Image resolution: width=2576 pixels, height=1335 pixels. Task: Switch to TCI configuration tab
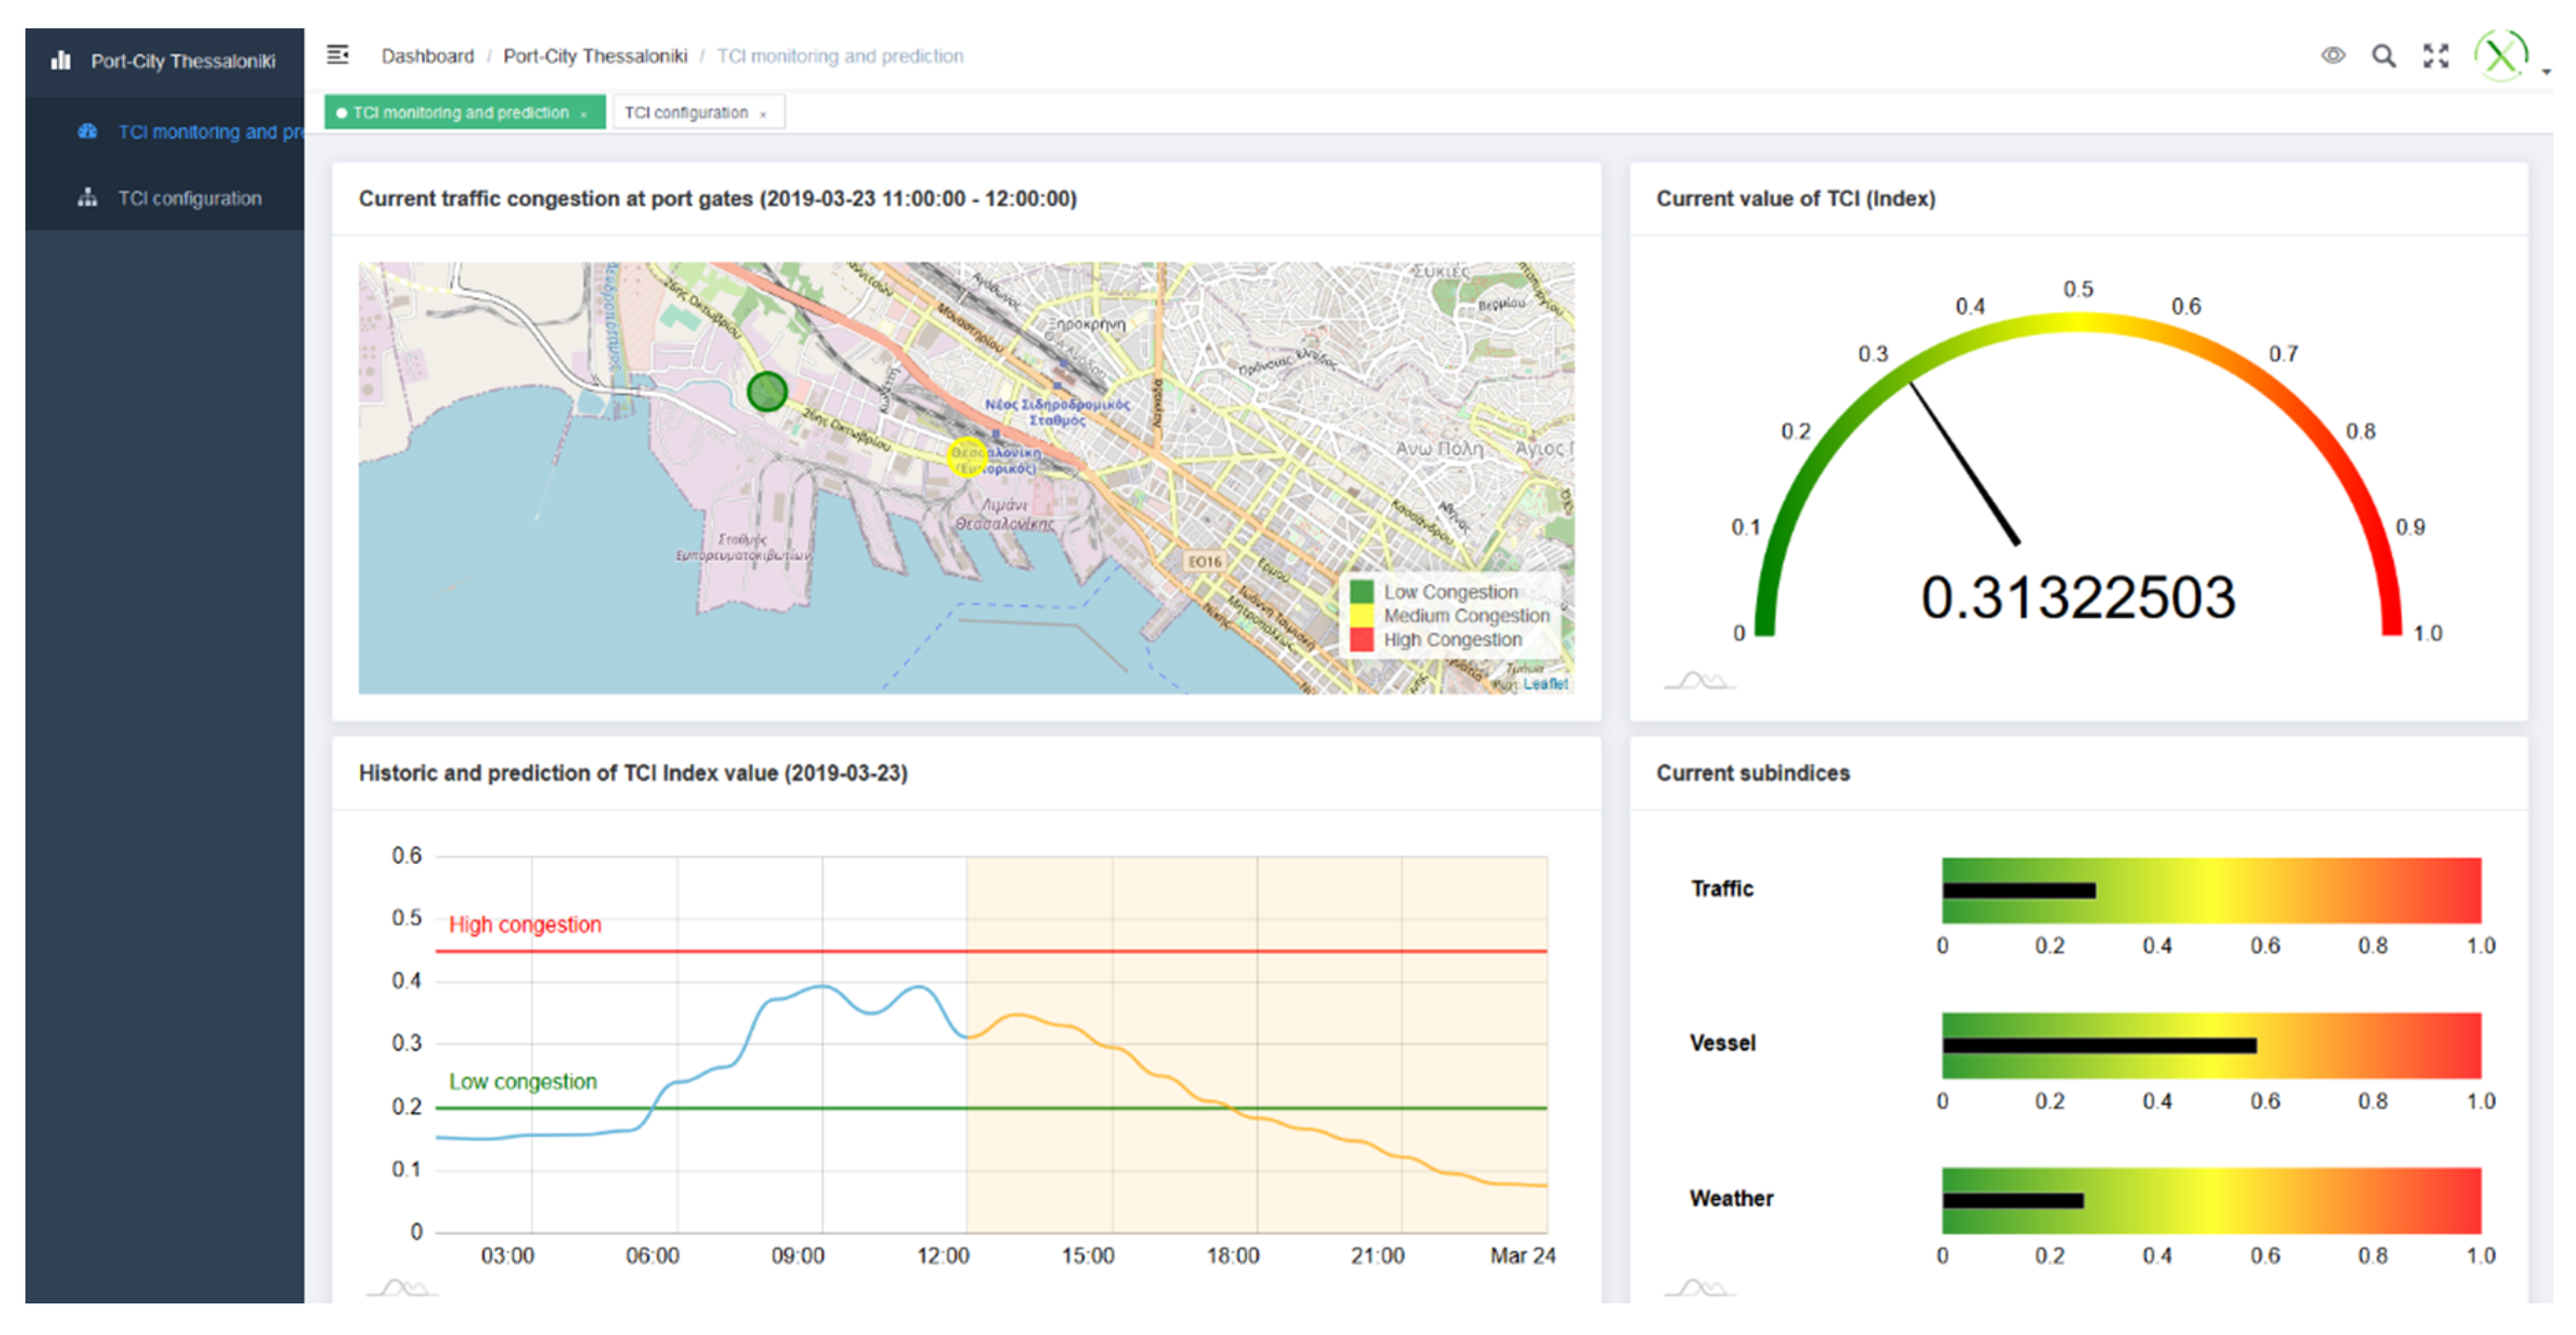tap(686, 113)
